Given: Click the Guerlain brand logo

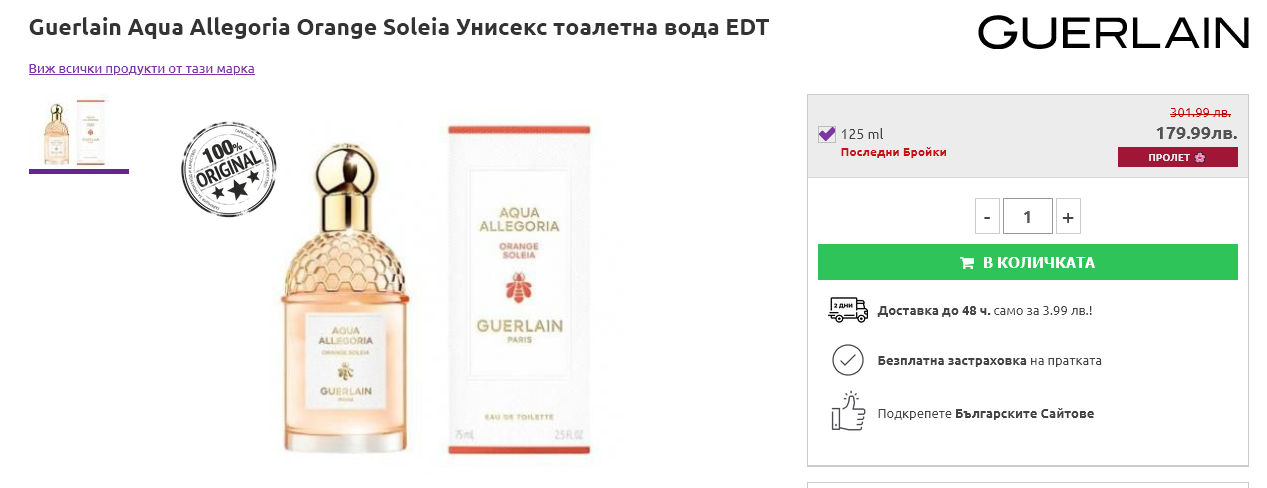Looking at the screenshot, I should pyautogui.click(x=1113, y=32).
